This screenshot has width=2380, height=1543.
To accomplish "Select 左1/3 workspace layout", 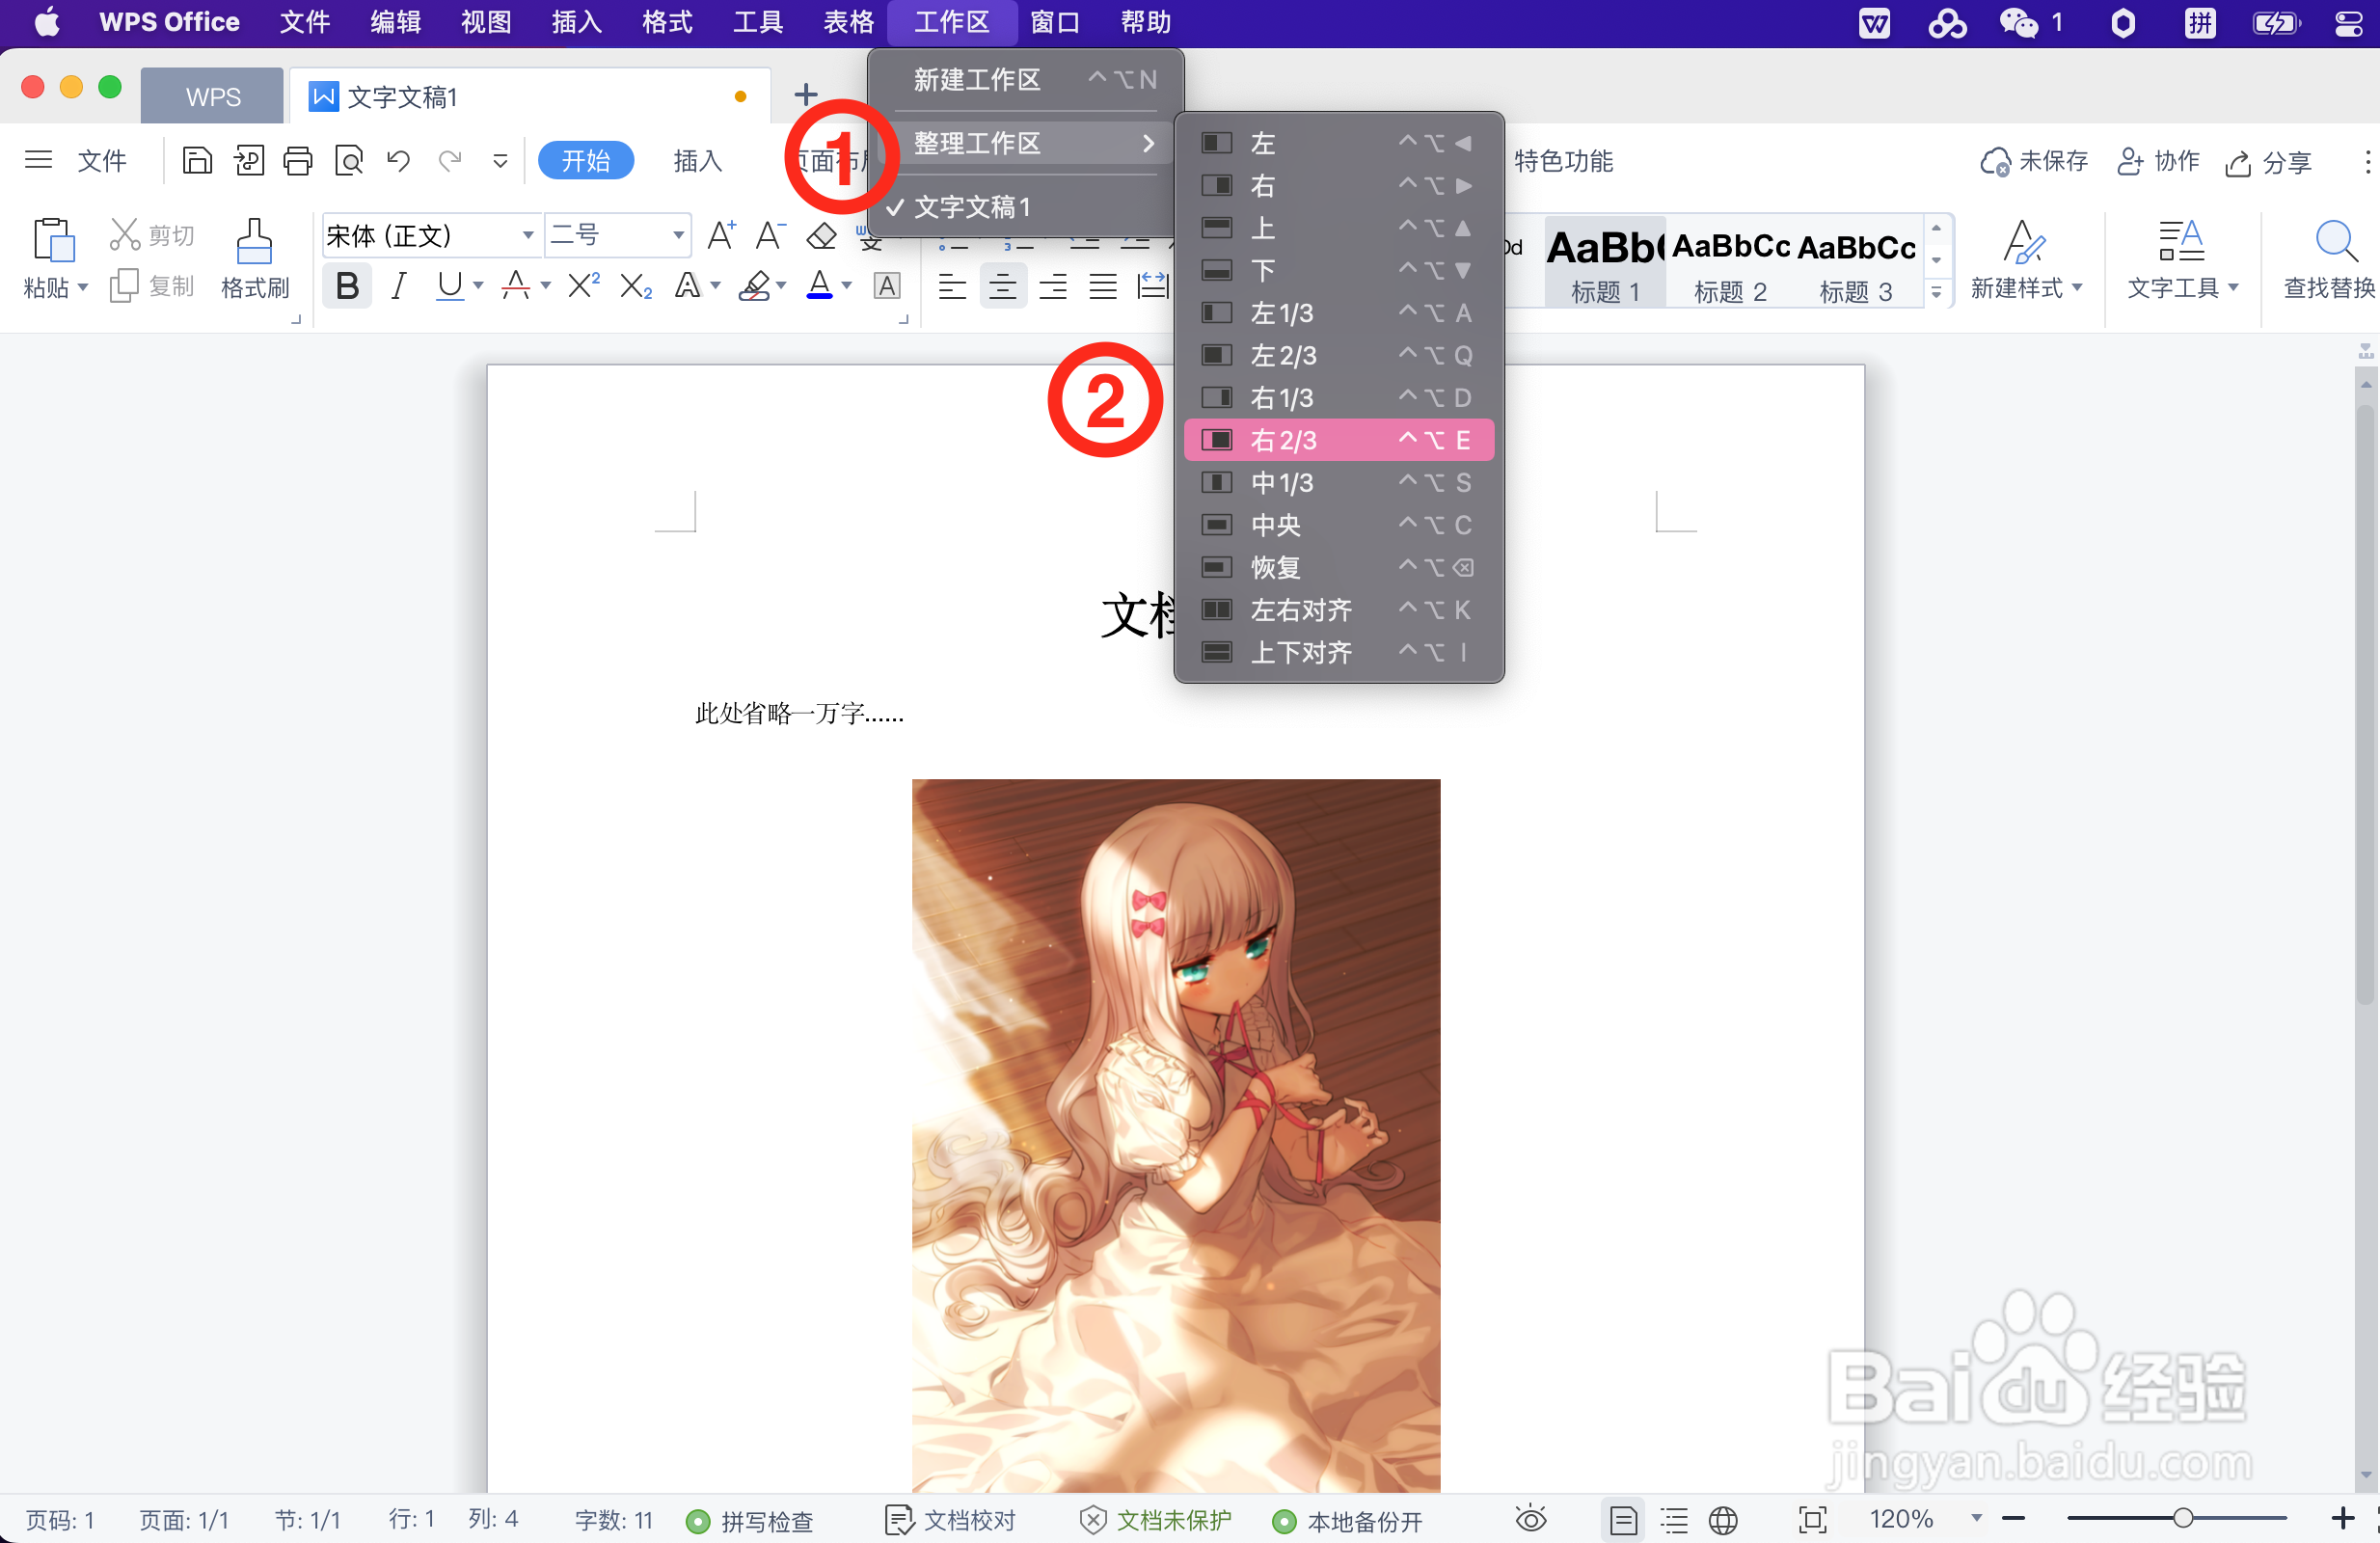I will coord(1338,313).
